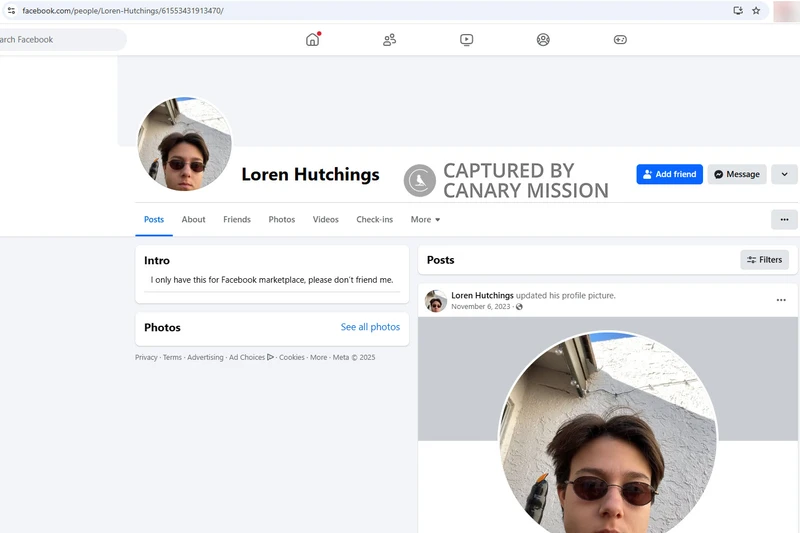The height and width of the screenshot is (533, 800).
Task: Open the large profile picture avatar
Action: (x=184, y=144)
